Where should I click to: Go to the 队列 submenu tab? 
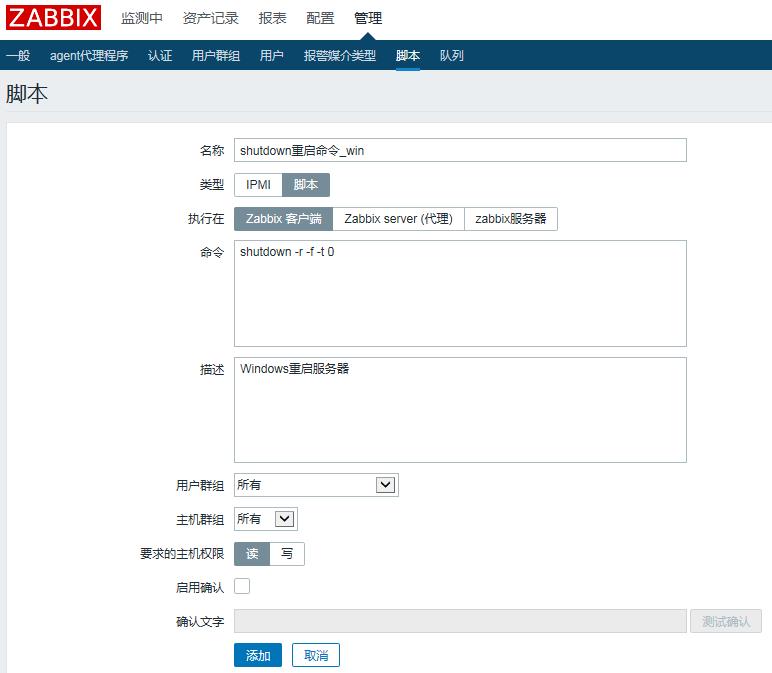(451, 56)
